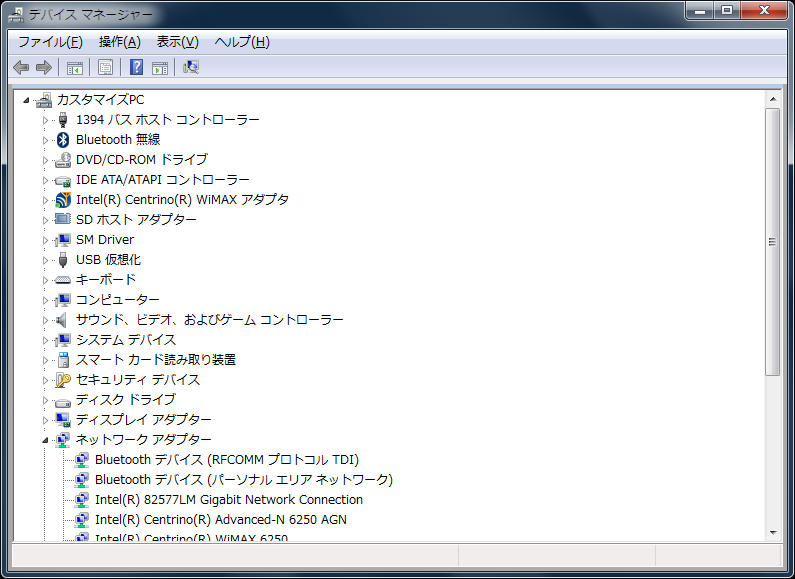The height and width of the screenshot is (579, 795).
Task: Click the ディスク ドライブ icon
Action: click(x=63, y=402)
